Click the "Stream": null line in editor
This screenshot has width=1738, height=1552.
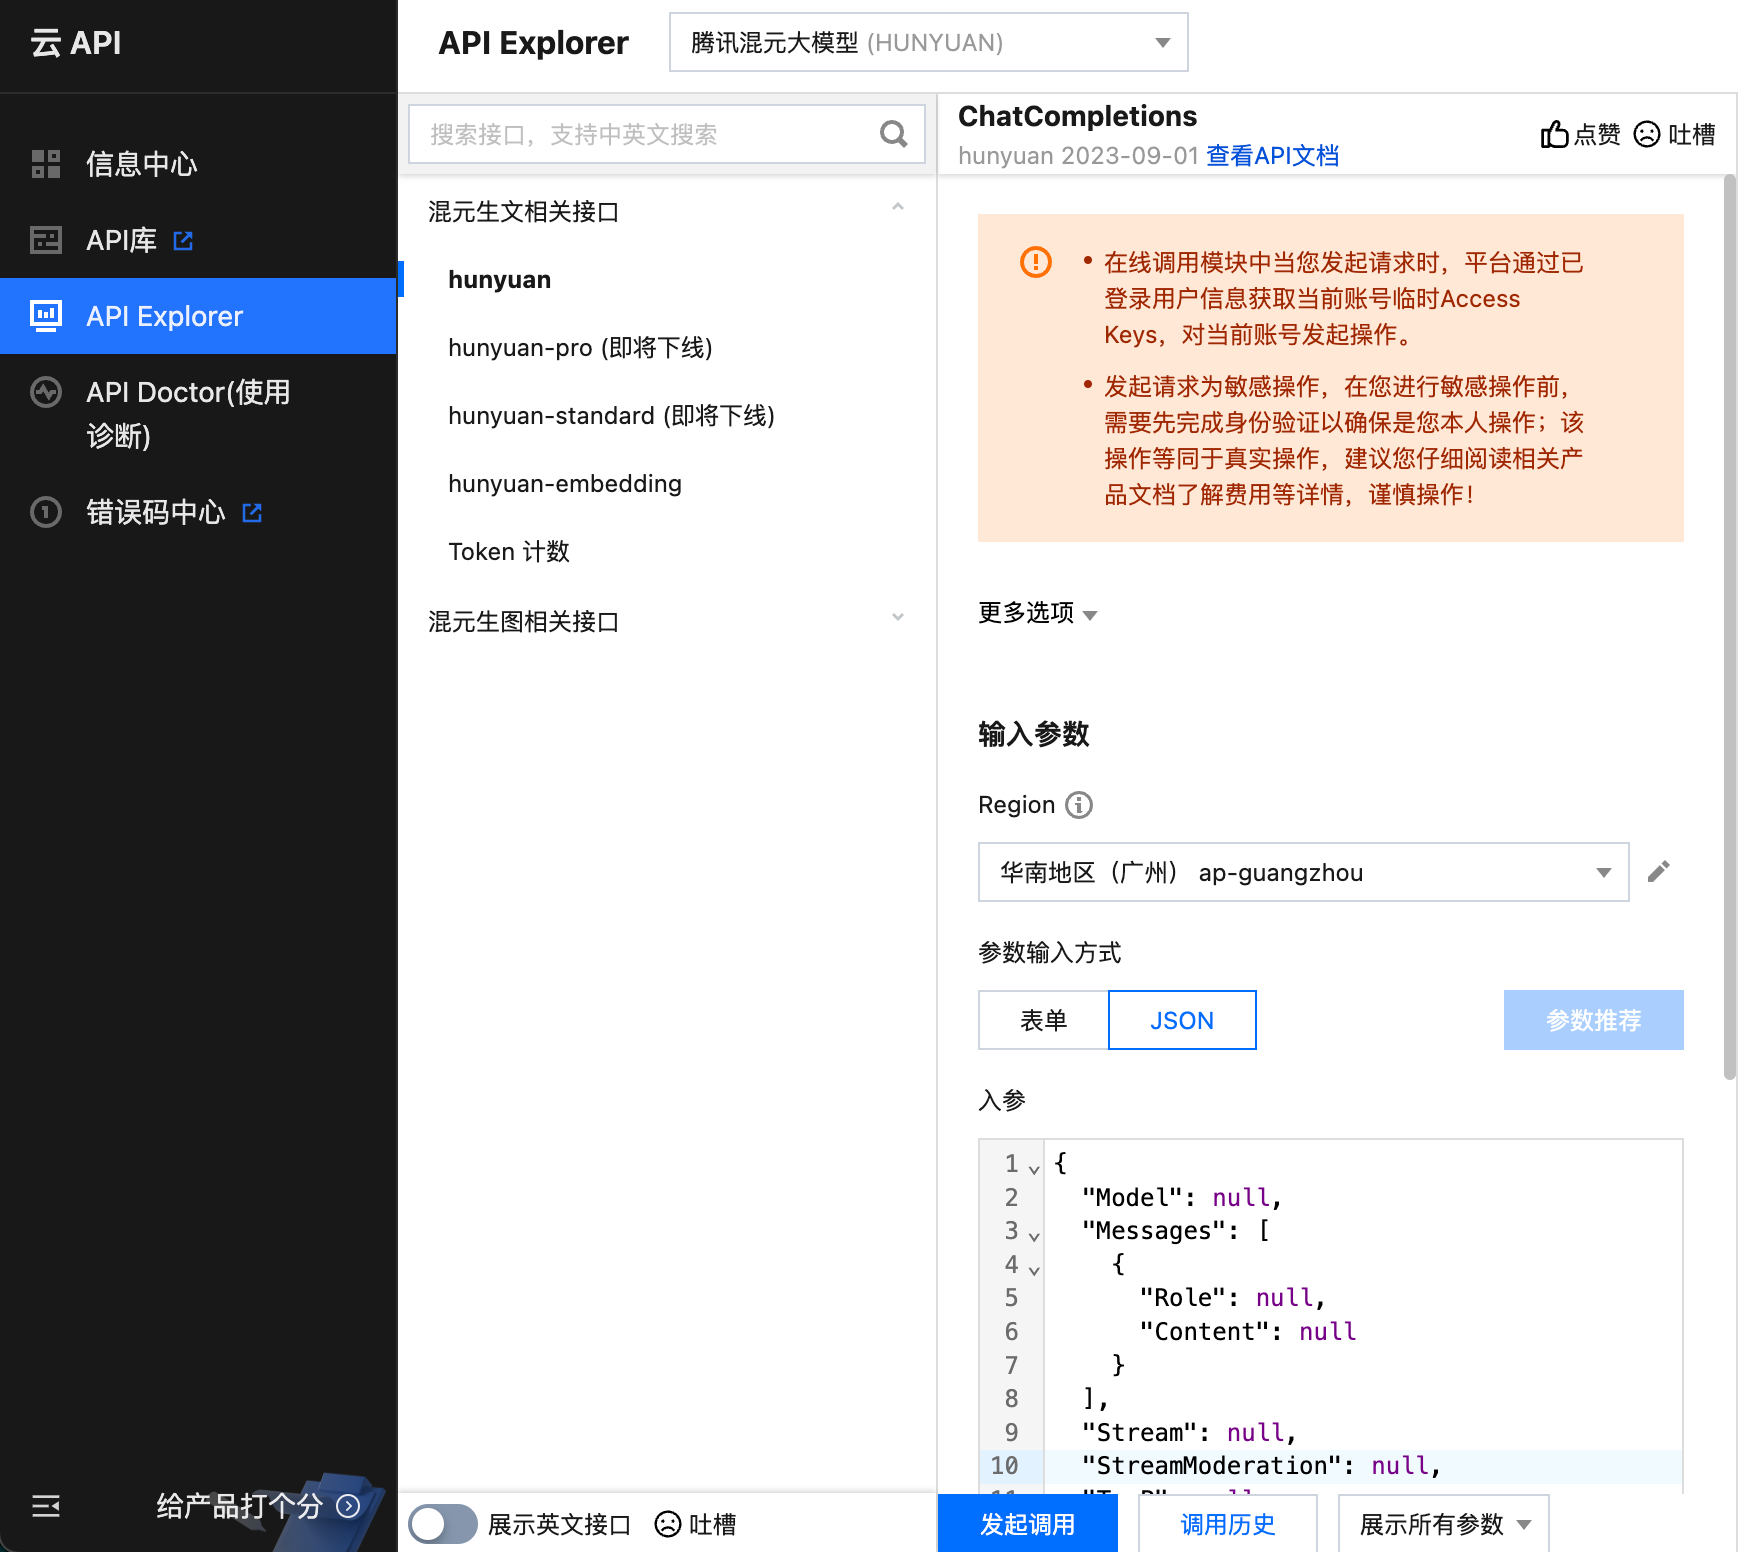pyautogui.click(x=1189, y=1432)
